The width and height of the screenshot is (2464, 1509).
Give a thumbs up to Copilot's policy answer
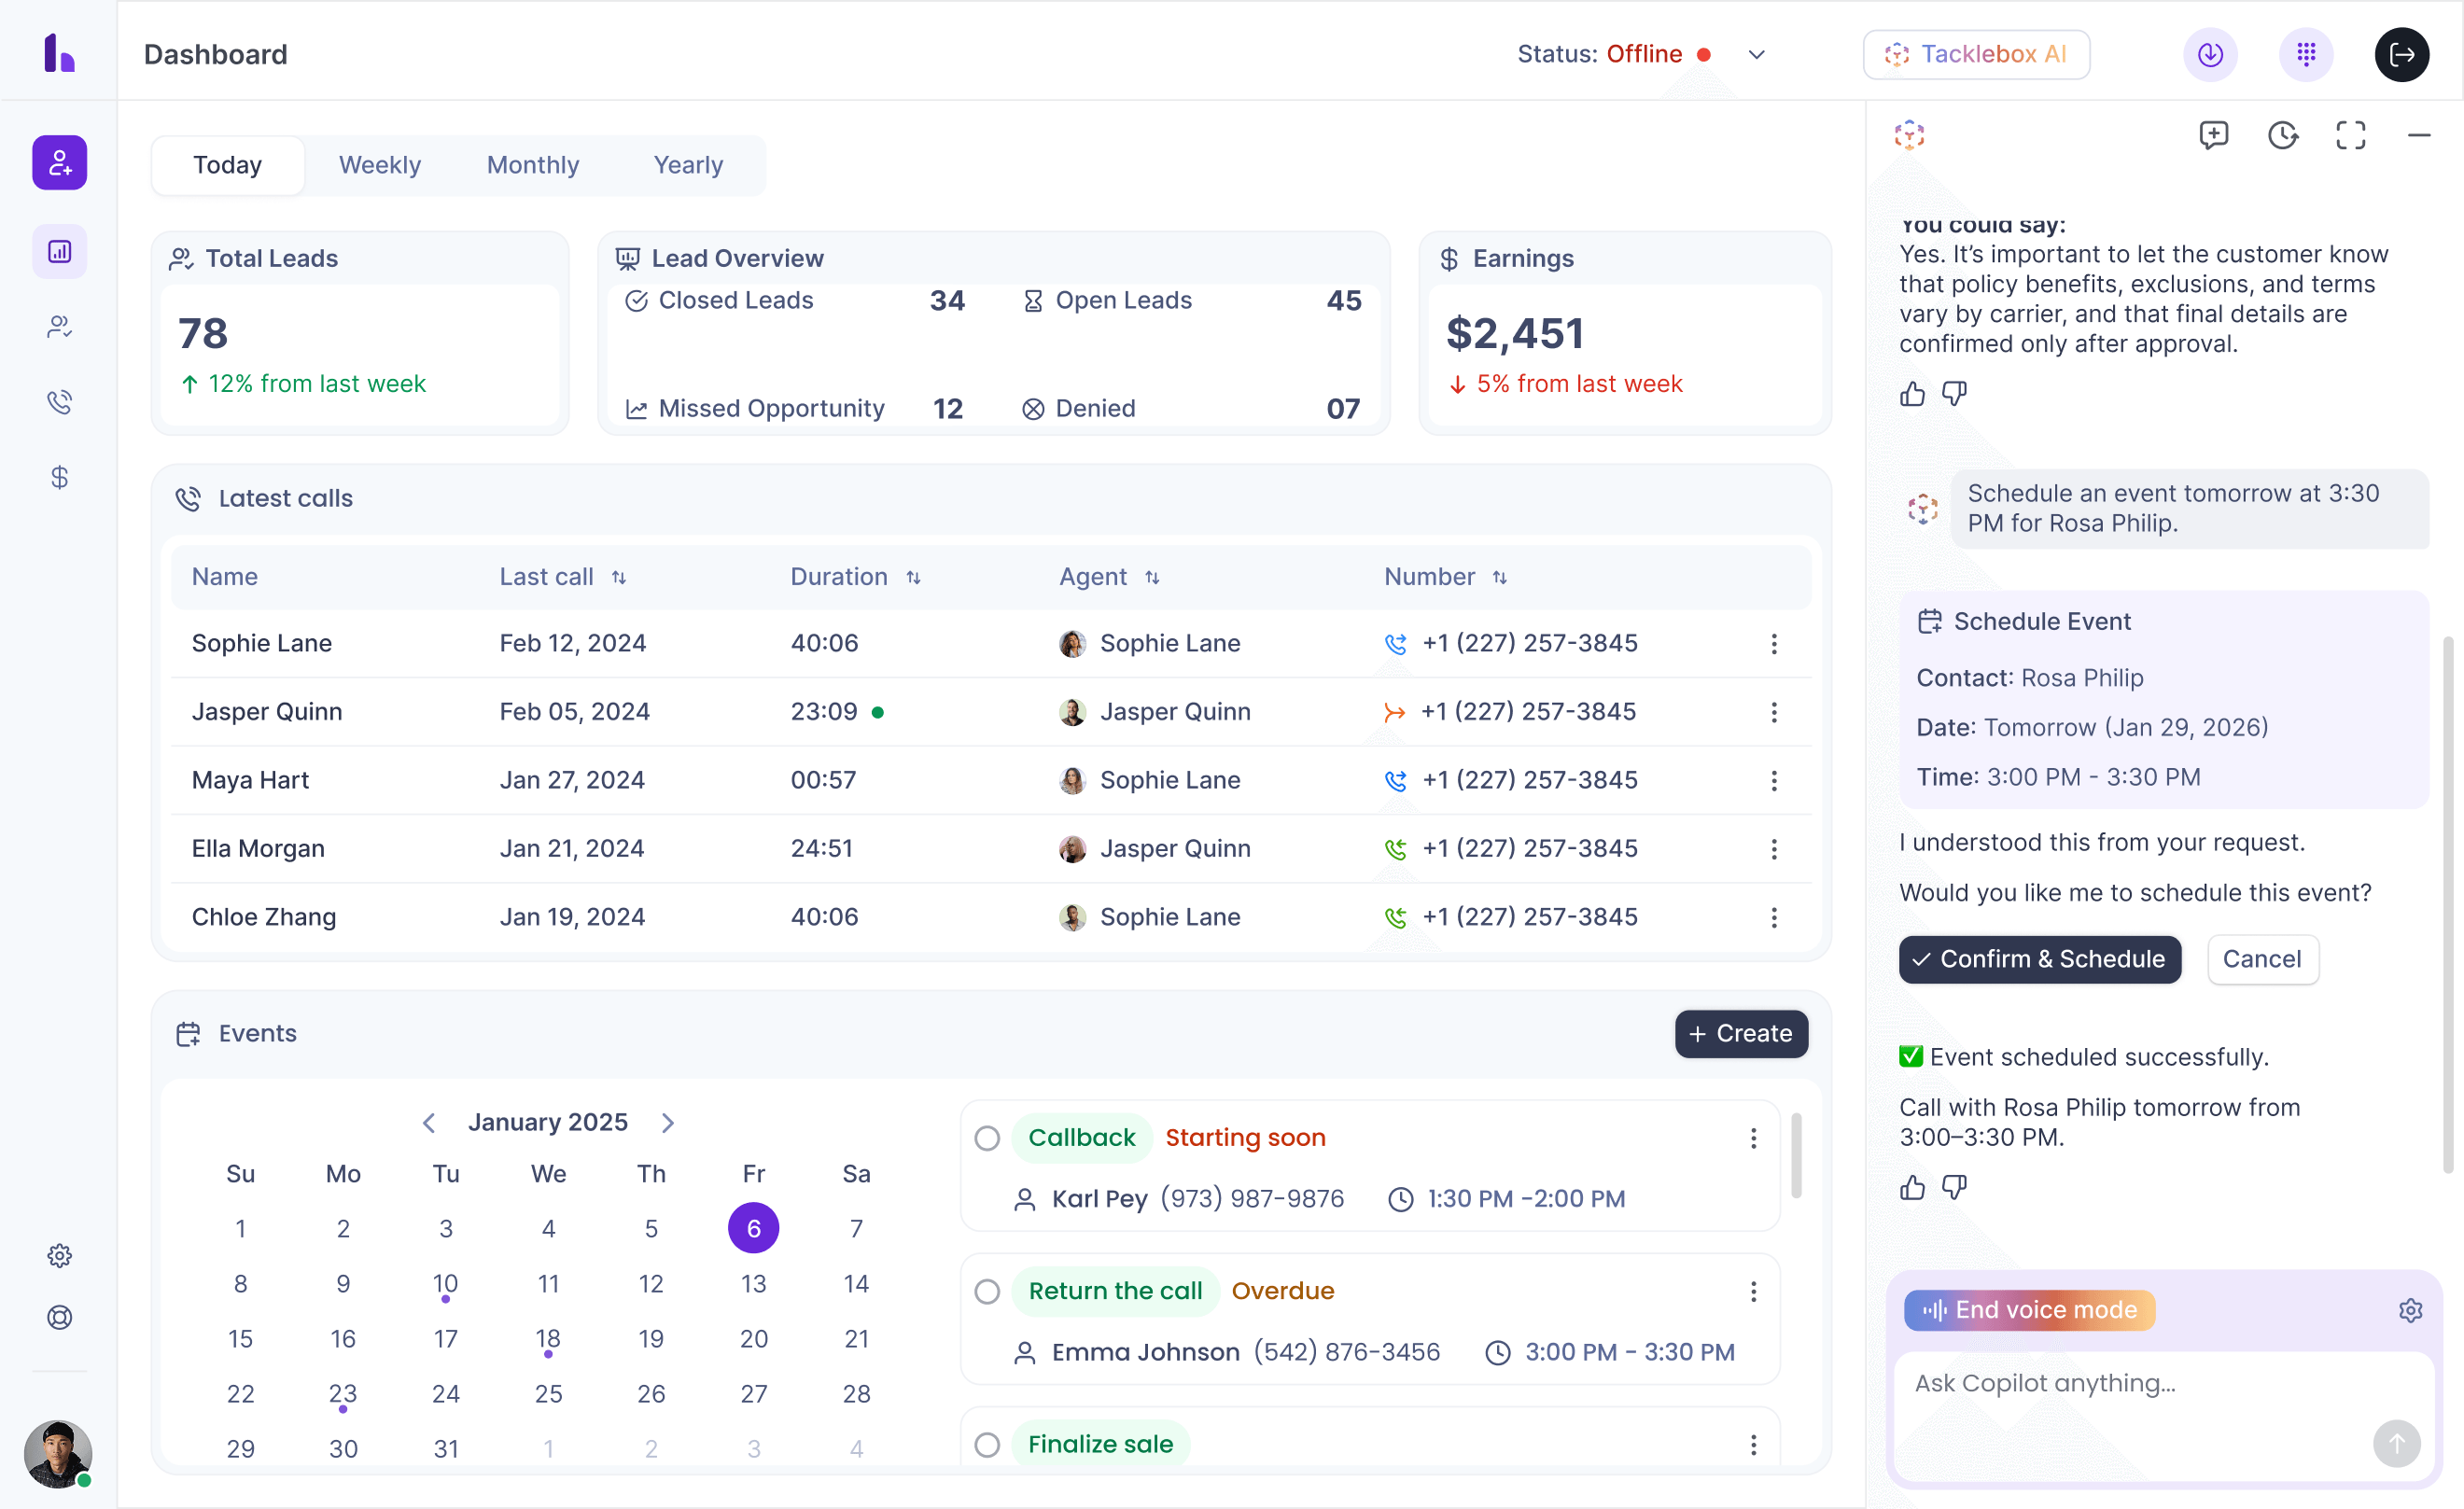click(x=1913, y=394)
